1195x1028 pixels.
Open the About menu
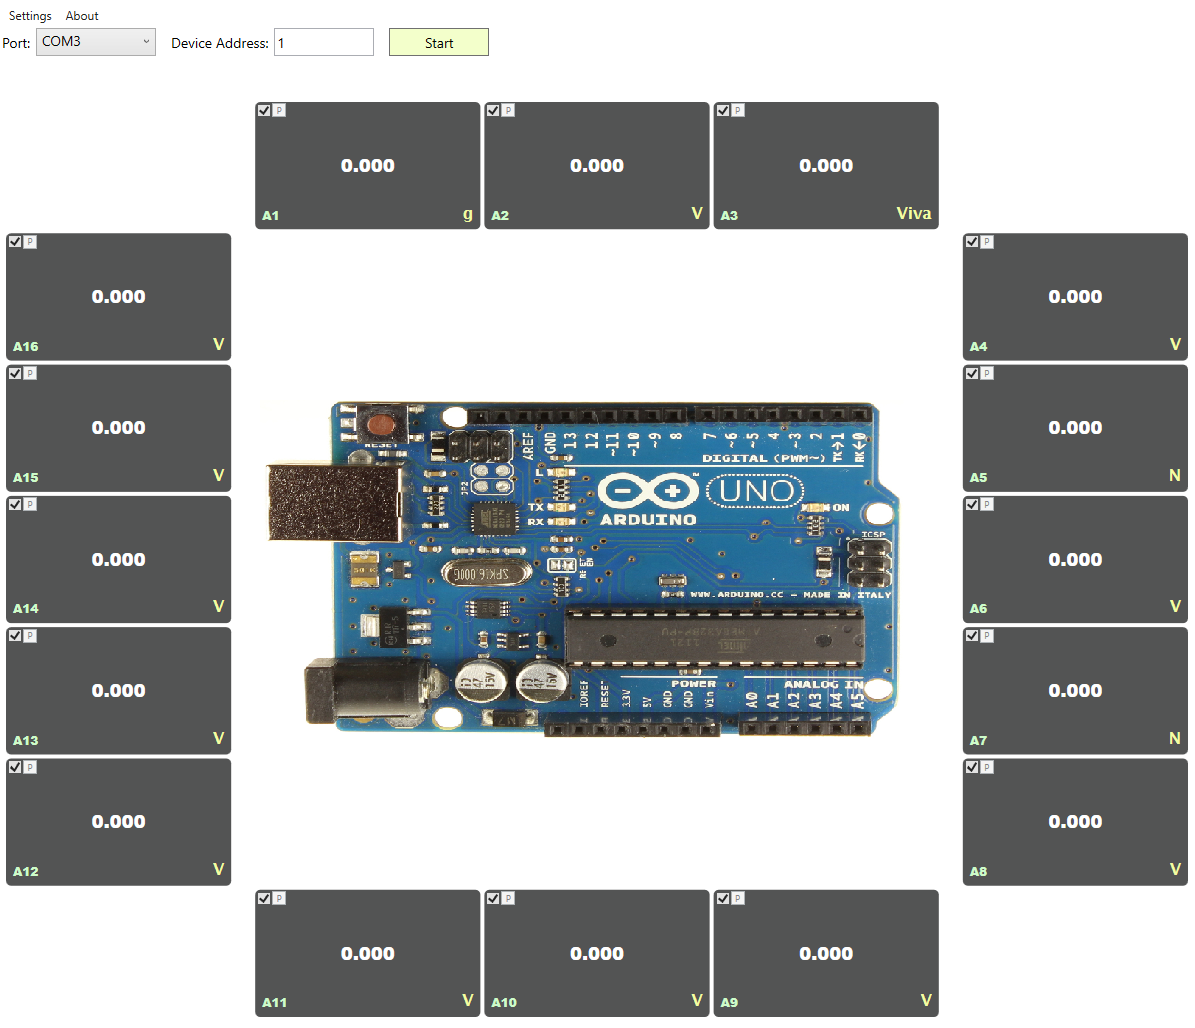82,15
